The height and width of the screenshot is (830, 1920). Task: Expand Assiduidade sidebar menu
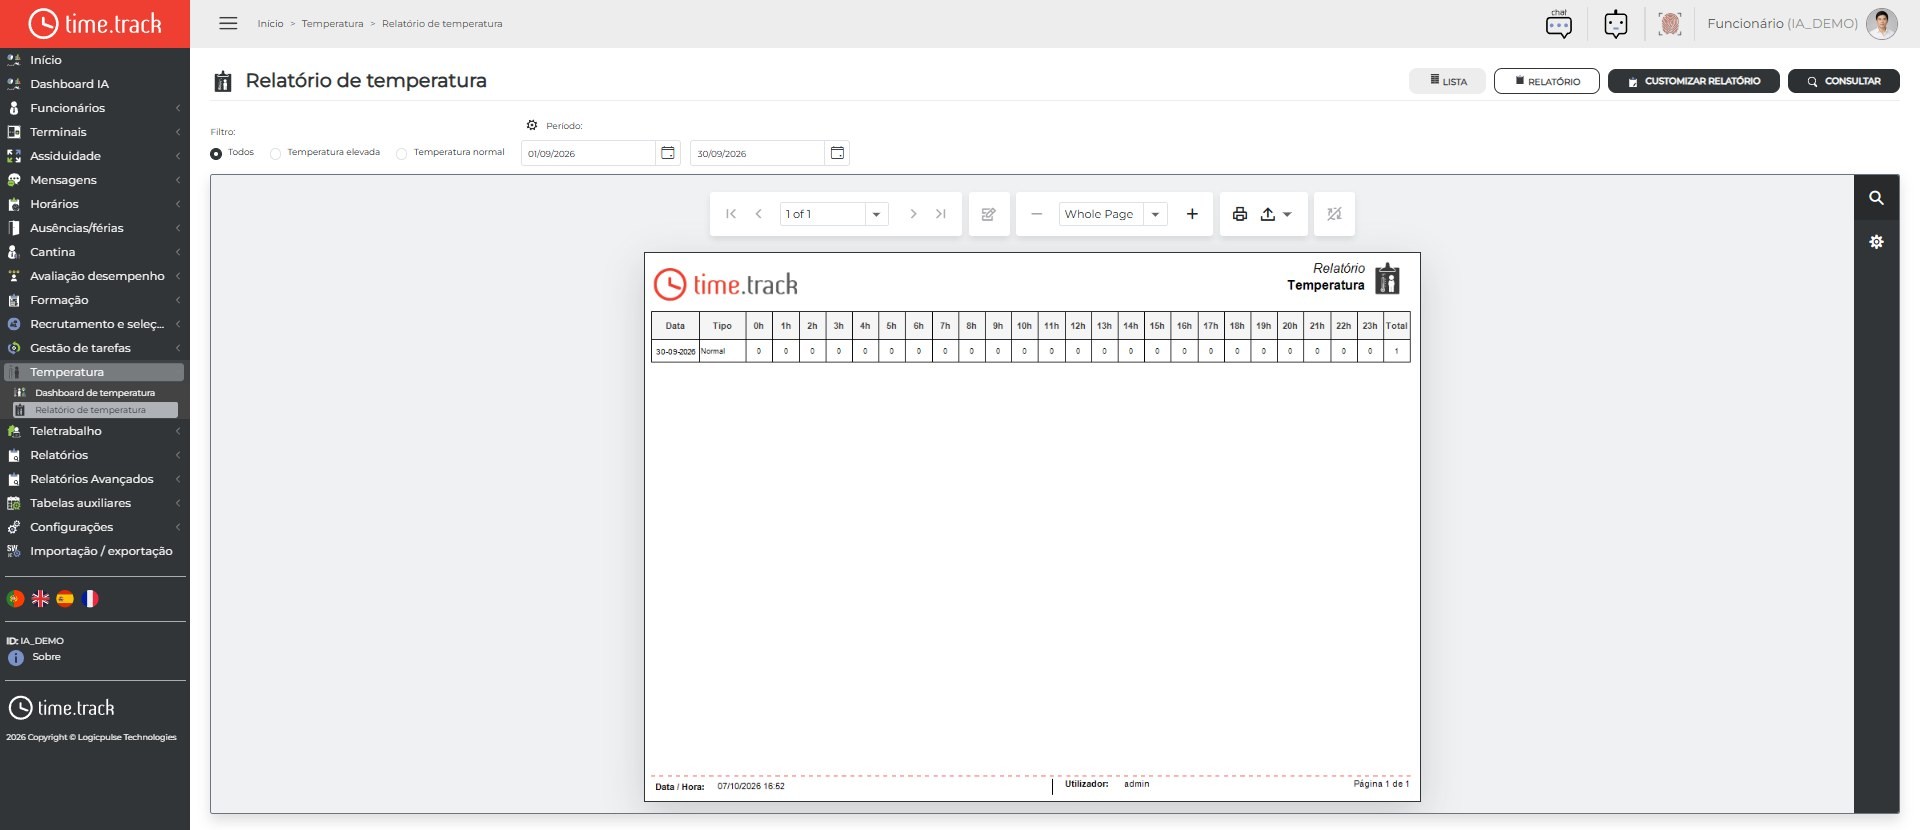tap(95, 156)
